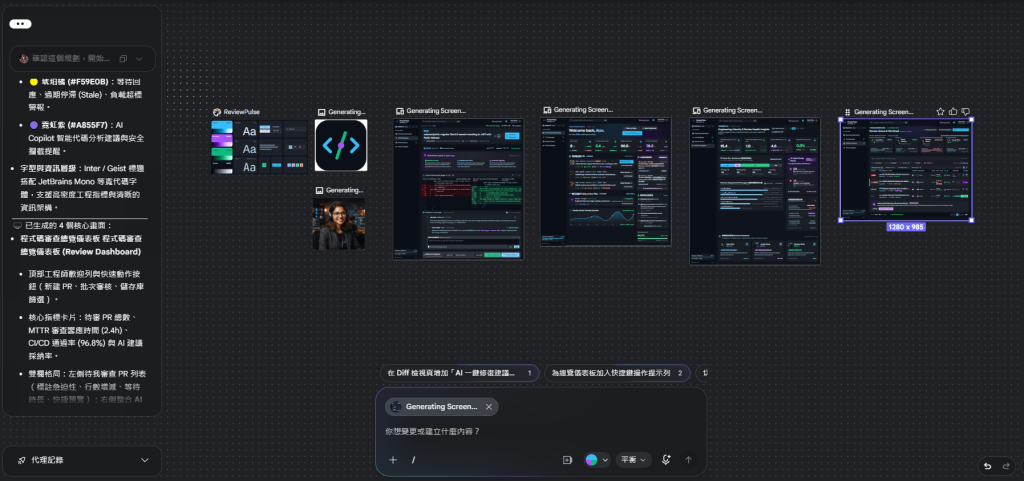The image size is (1024, 481).
Task: Redo the last canvas action
Action: [1006, 466]
